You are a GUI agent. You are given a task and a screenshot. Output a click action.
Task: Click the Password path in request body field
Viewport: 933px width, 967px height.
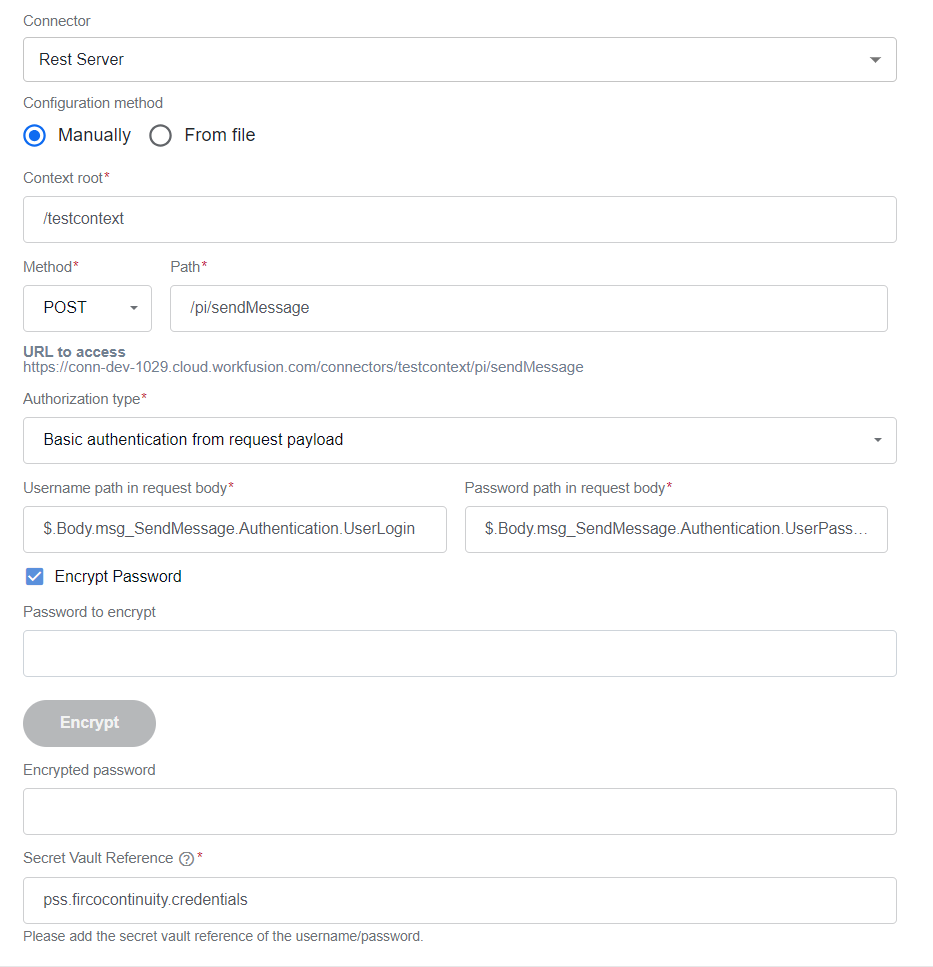pos(676,529)
